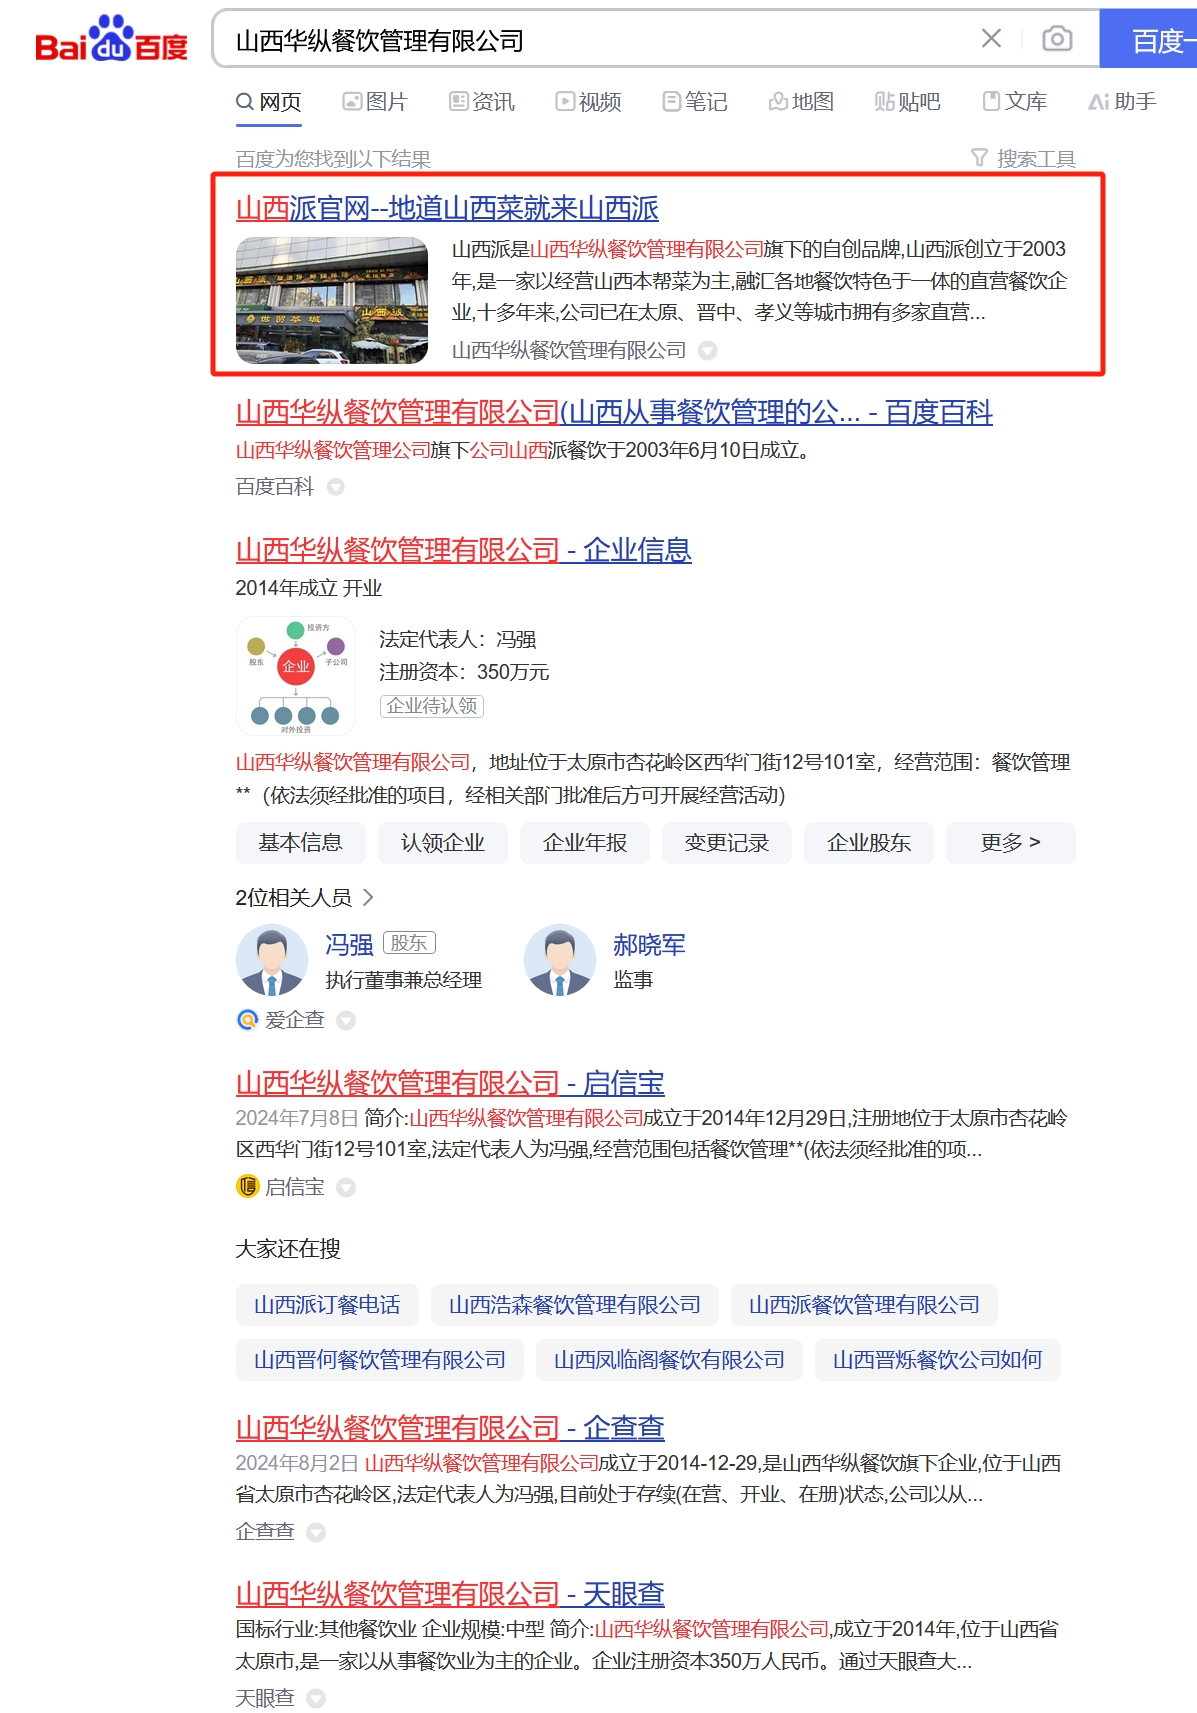Click the 企业股东 button
Screen dimensions: 1197x1713
pos(869,843)
